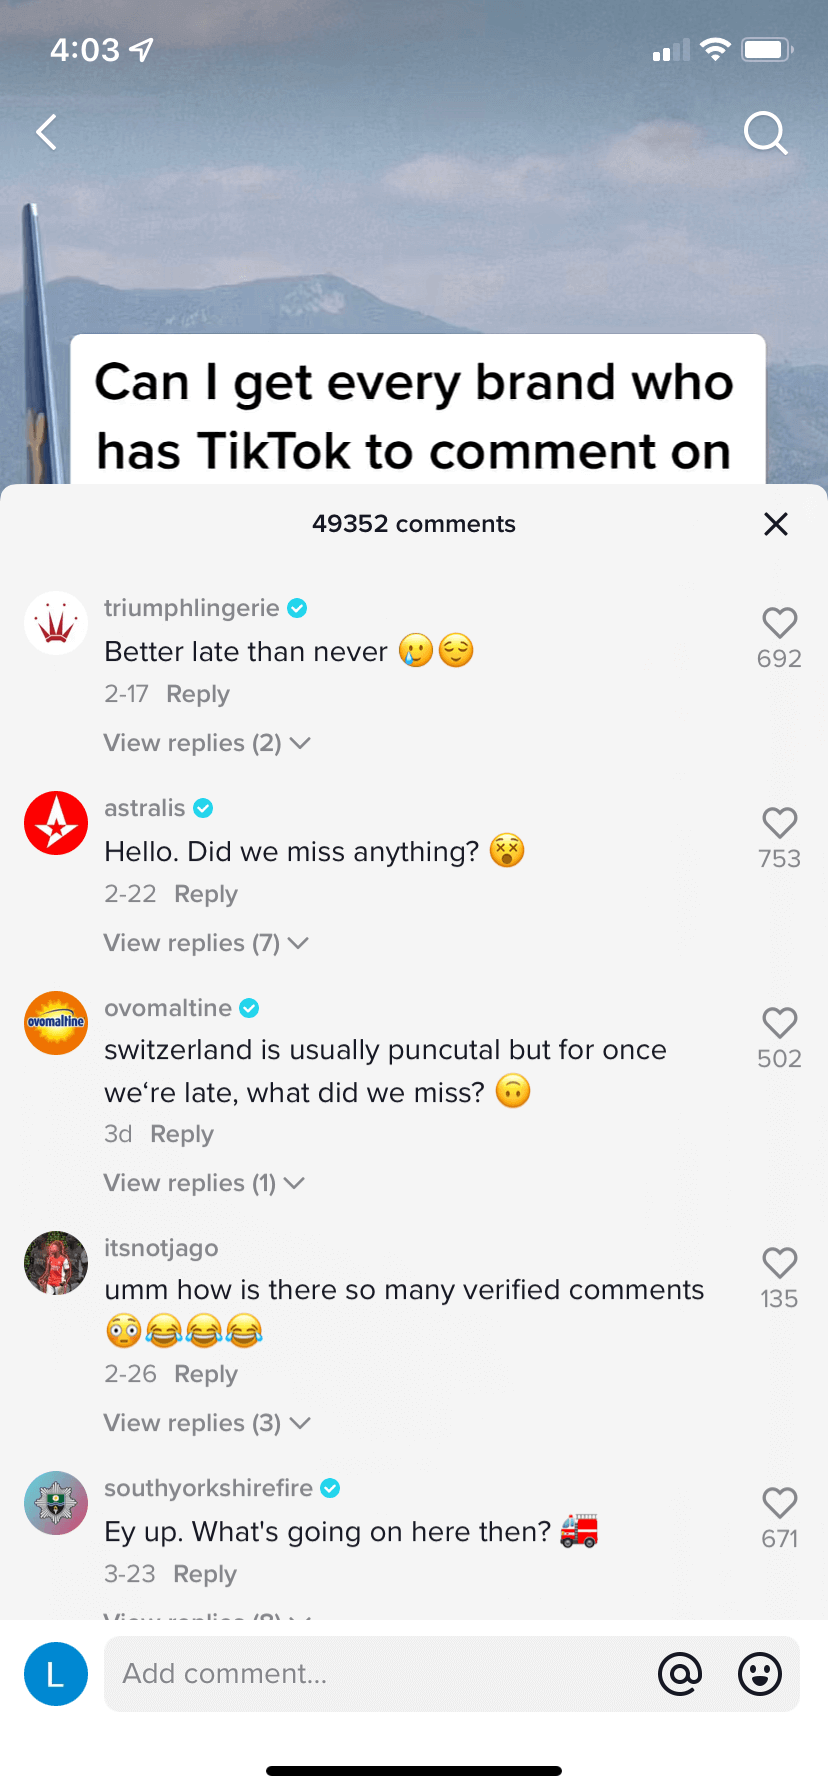Open the ovomaltine profile avatar
The image size is (828, 1792).
[56, 1023]
